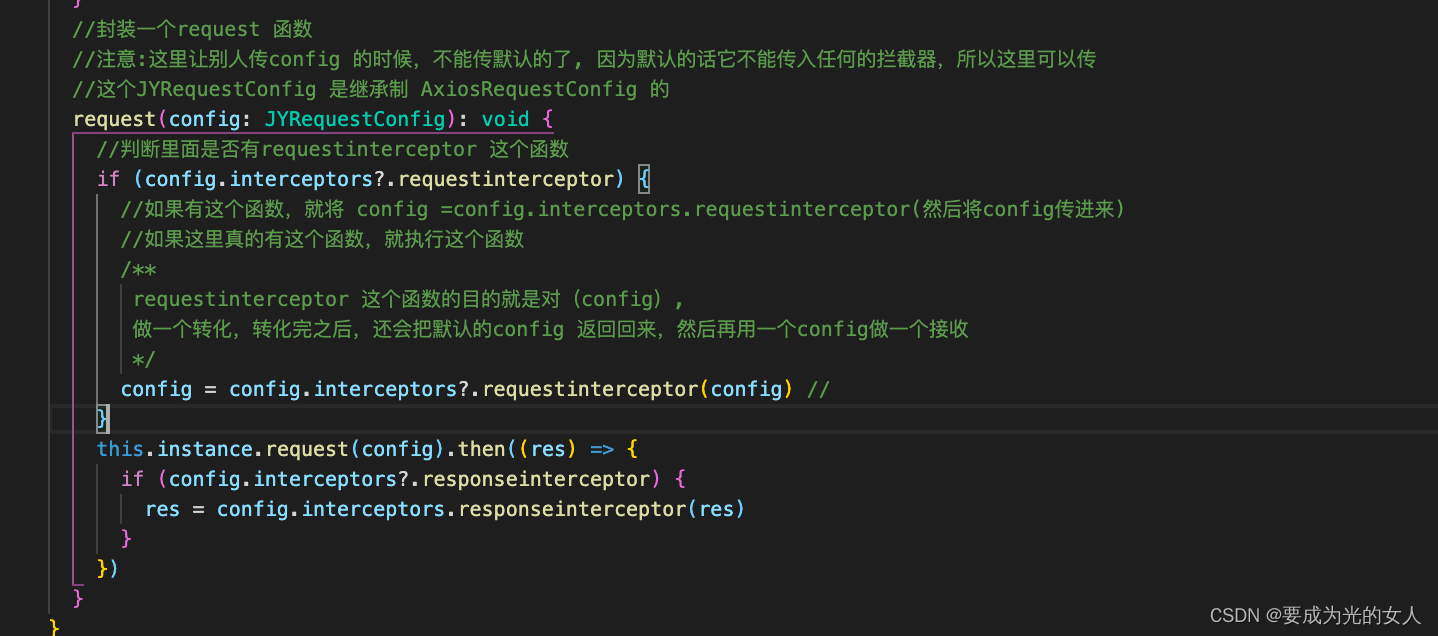Click the res variable being assigned
This screenshot has width=1438, height=636.
click(x=162, y=509)
